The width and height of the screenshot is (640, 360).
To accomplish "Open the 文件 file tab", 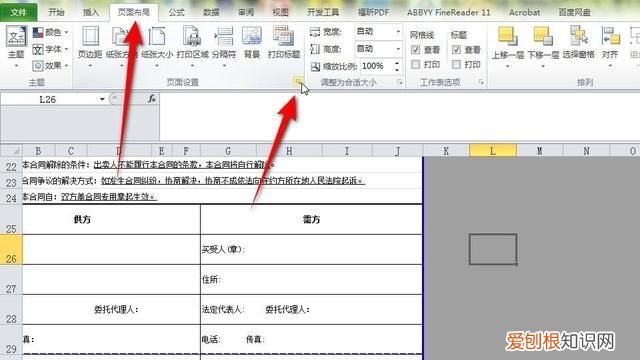I will [x=18, y=12].
